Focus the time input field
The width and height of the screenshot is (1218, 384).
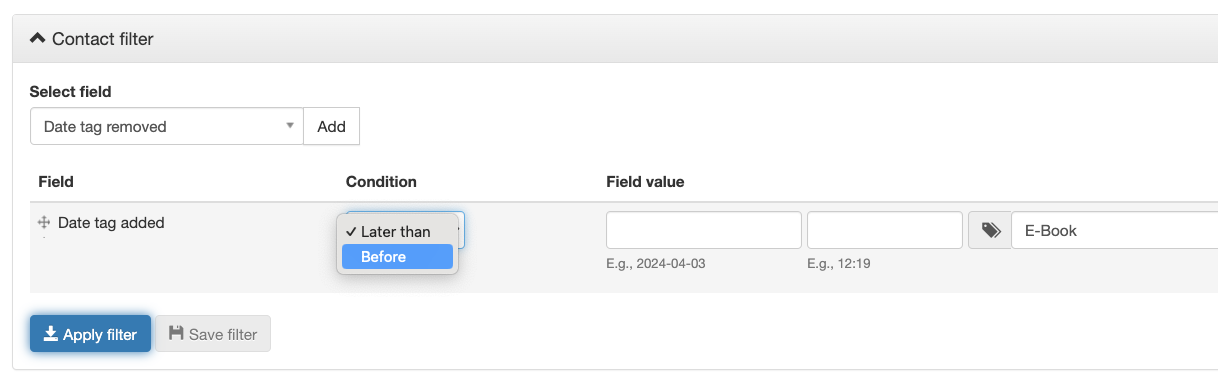(x=885, y=230)
